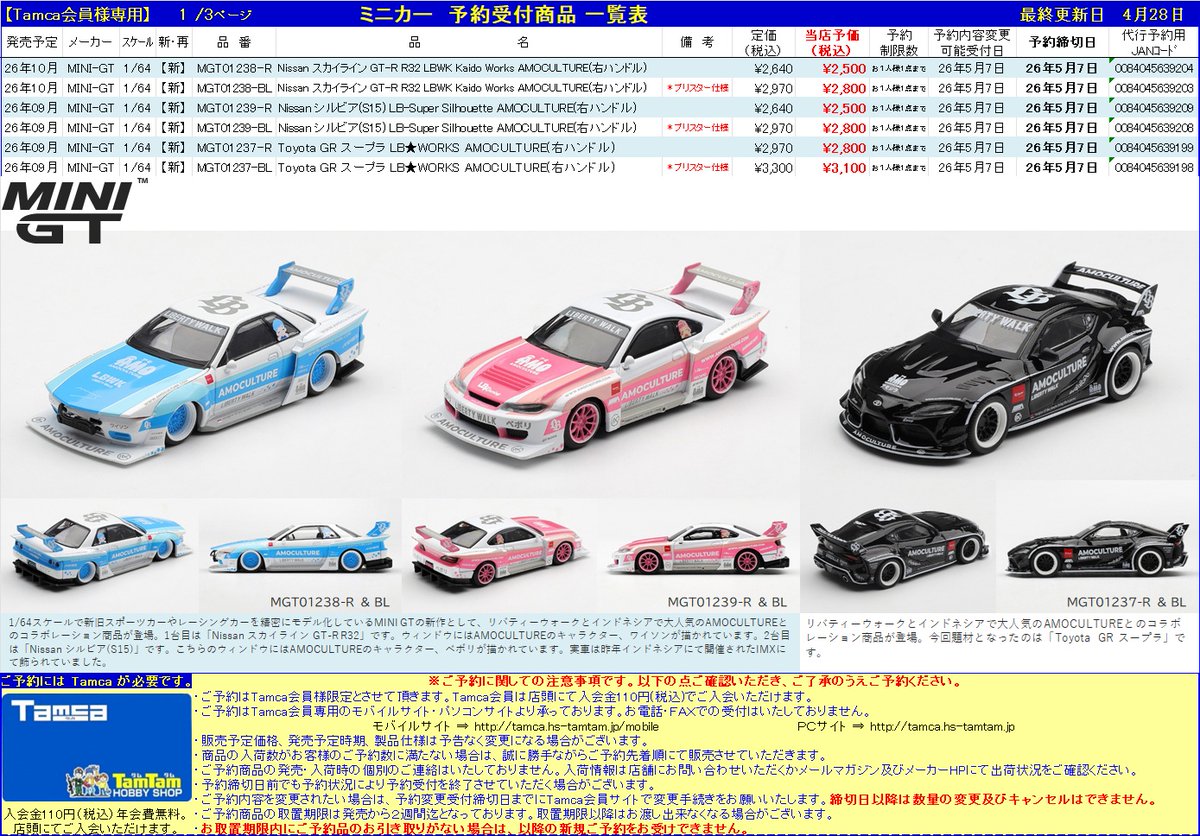Screen dimensions: 1200x836
Task: Click JAN code 0084045639209
Action: tap(1154, 108)
